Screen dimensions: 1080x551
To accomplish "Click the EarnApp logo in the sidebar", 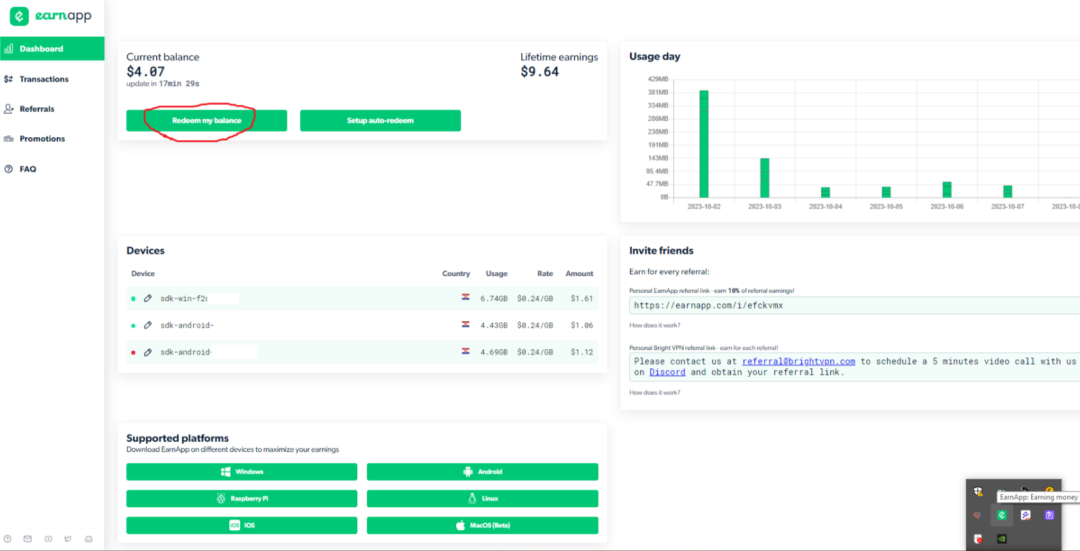I will pyautogui.click(x=50, y=16).
